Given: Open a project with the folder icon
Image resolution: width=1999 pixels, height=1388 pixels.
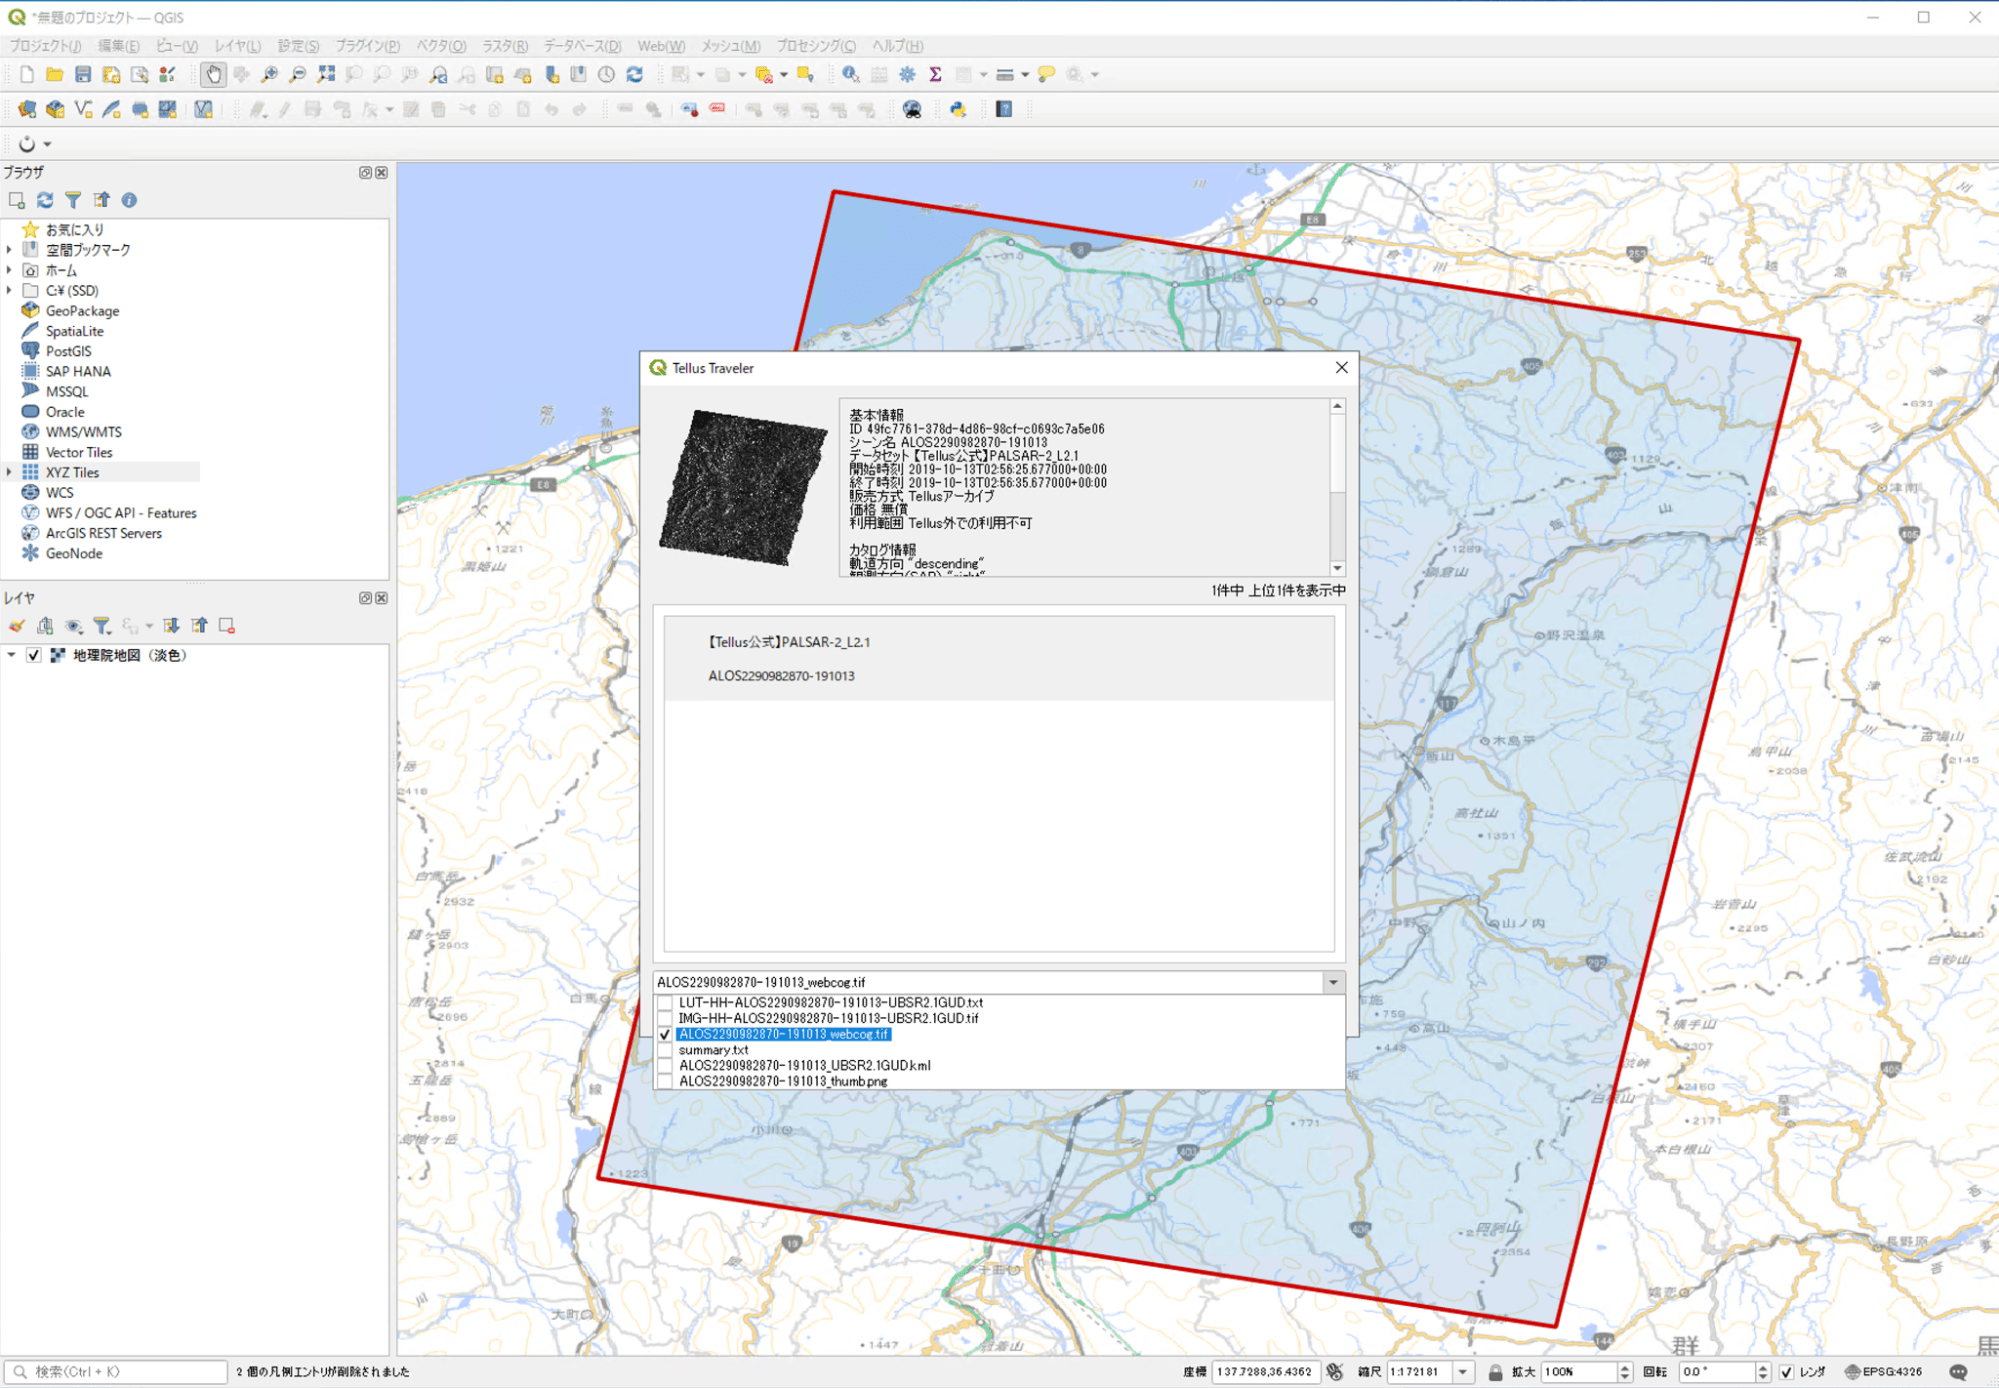Looking at the screenshot, I should pyautogui.click(x=55, y=75).
